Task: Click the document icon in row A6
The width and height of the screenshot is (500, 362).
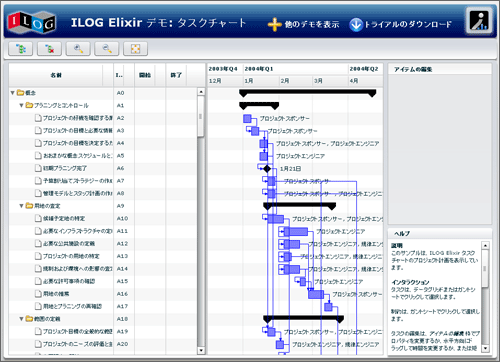Action: (x=38, y=168)
